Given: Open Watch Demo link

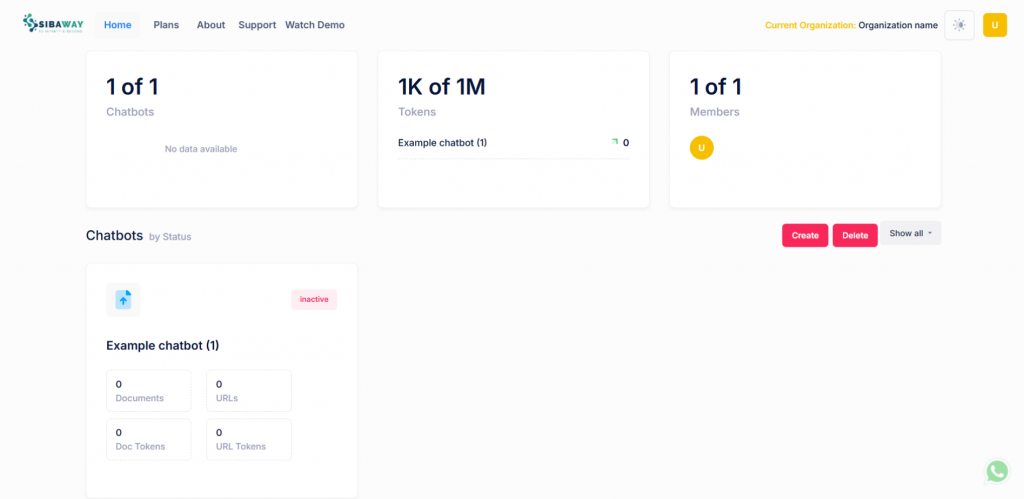Looking at the screenshot, I should click(x=315, y=25).
